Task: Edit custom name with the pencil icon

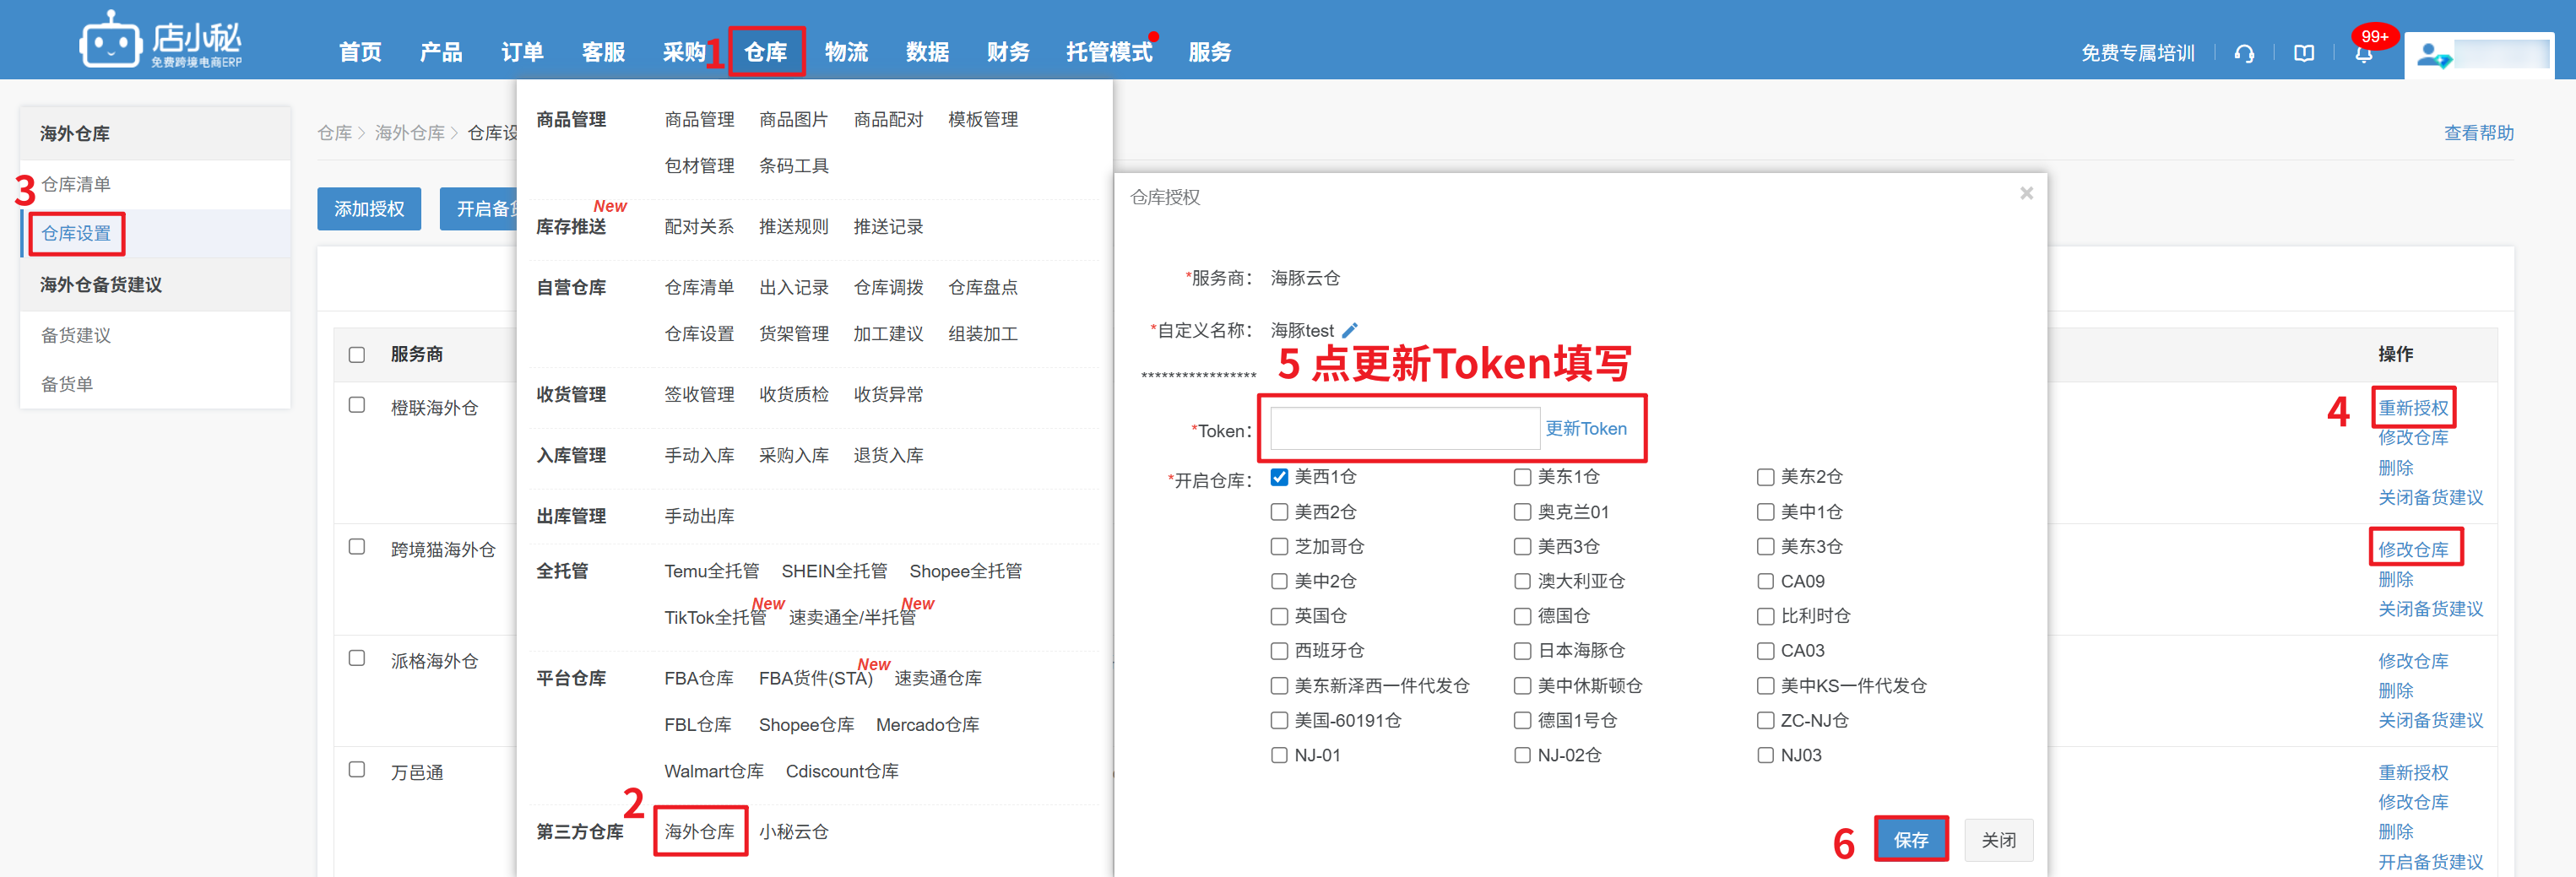Action: pyautogui.click(x=1350, y=330)
